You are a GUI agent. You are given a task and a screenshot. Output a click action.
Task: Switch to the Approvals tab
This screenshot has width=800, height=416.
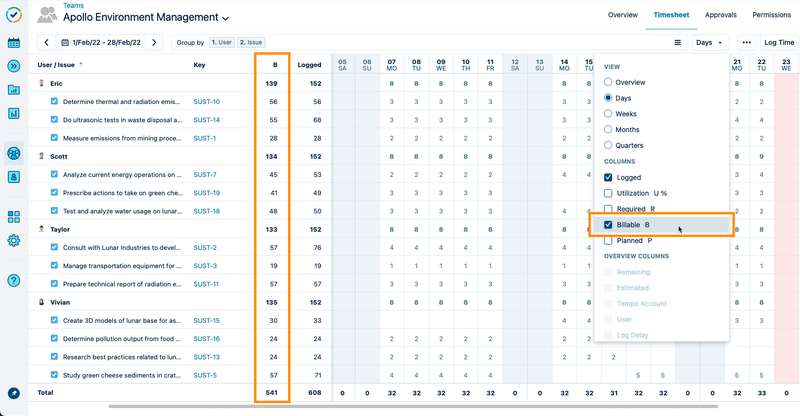tap(720, 15)
